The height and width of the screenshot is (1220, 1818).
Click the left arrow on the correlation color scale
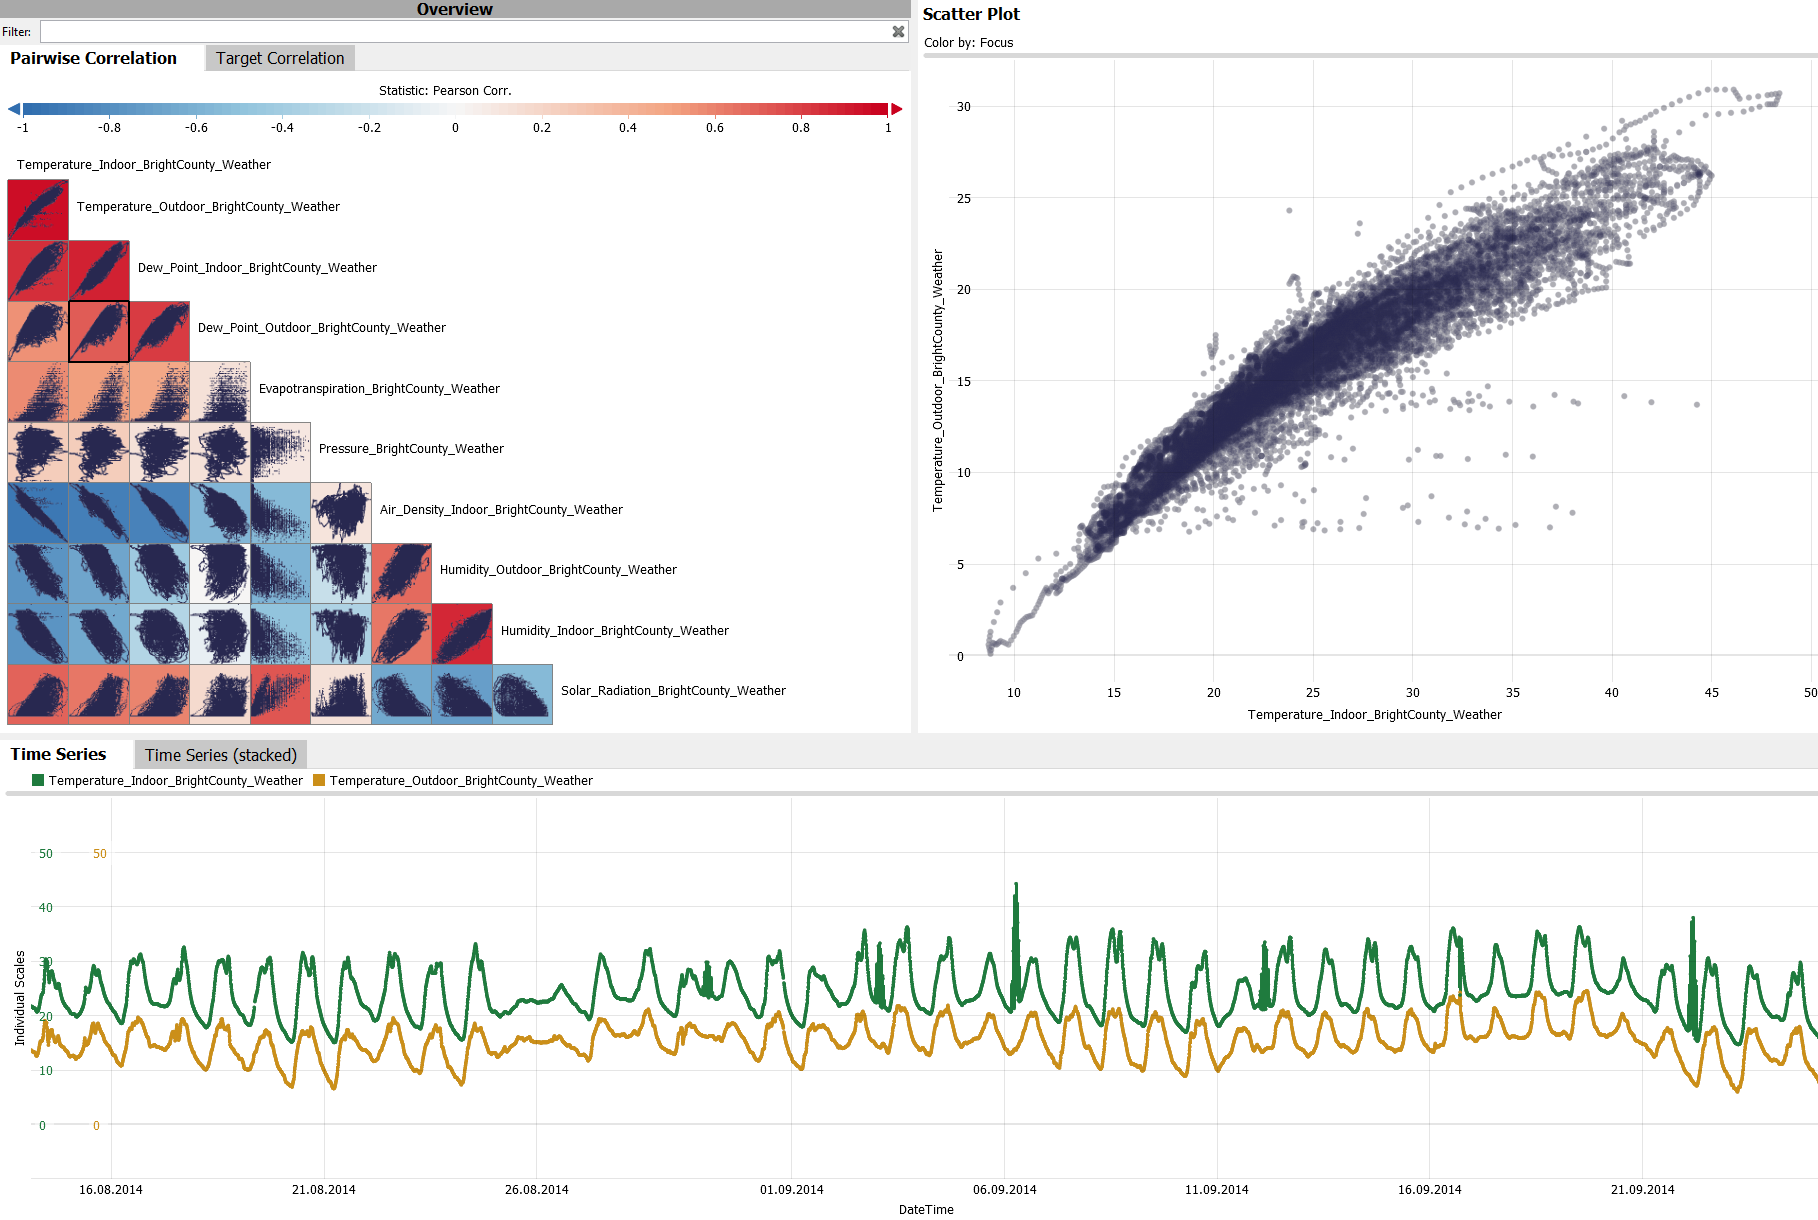click(12, 108)
